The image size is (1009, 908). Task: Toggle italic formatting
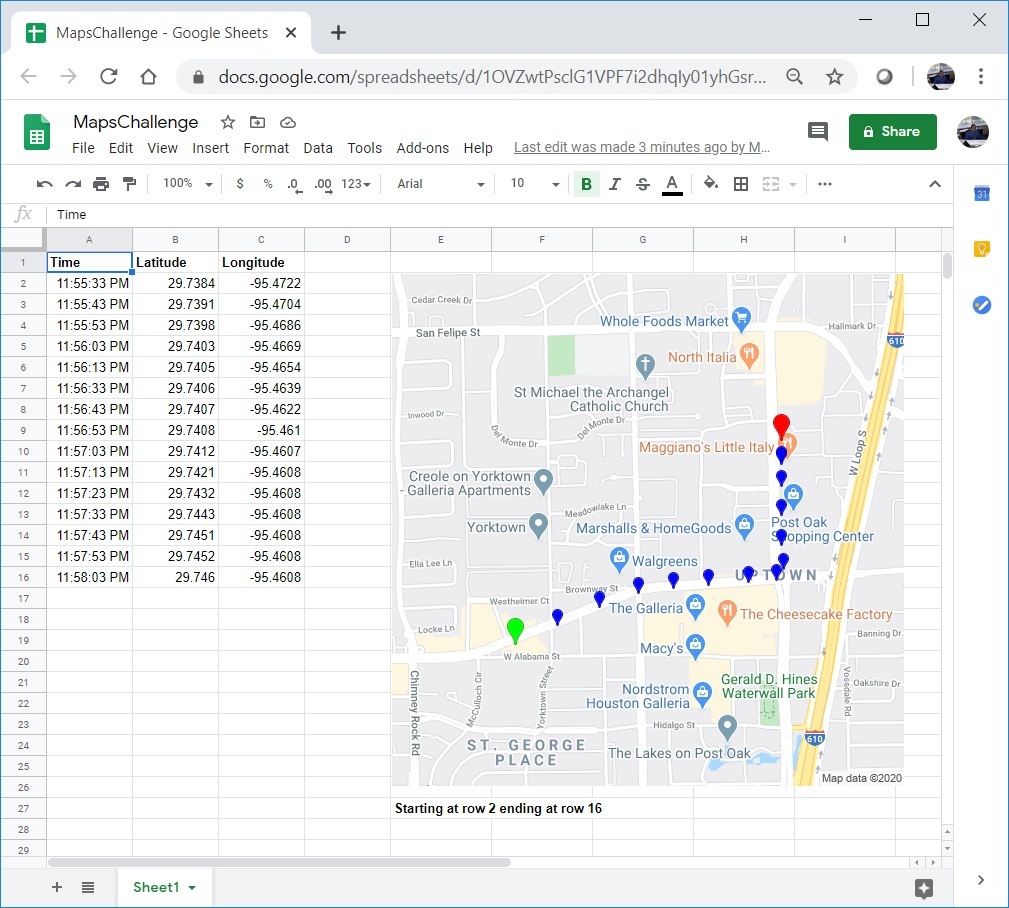point(615,184)
